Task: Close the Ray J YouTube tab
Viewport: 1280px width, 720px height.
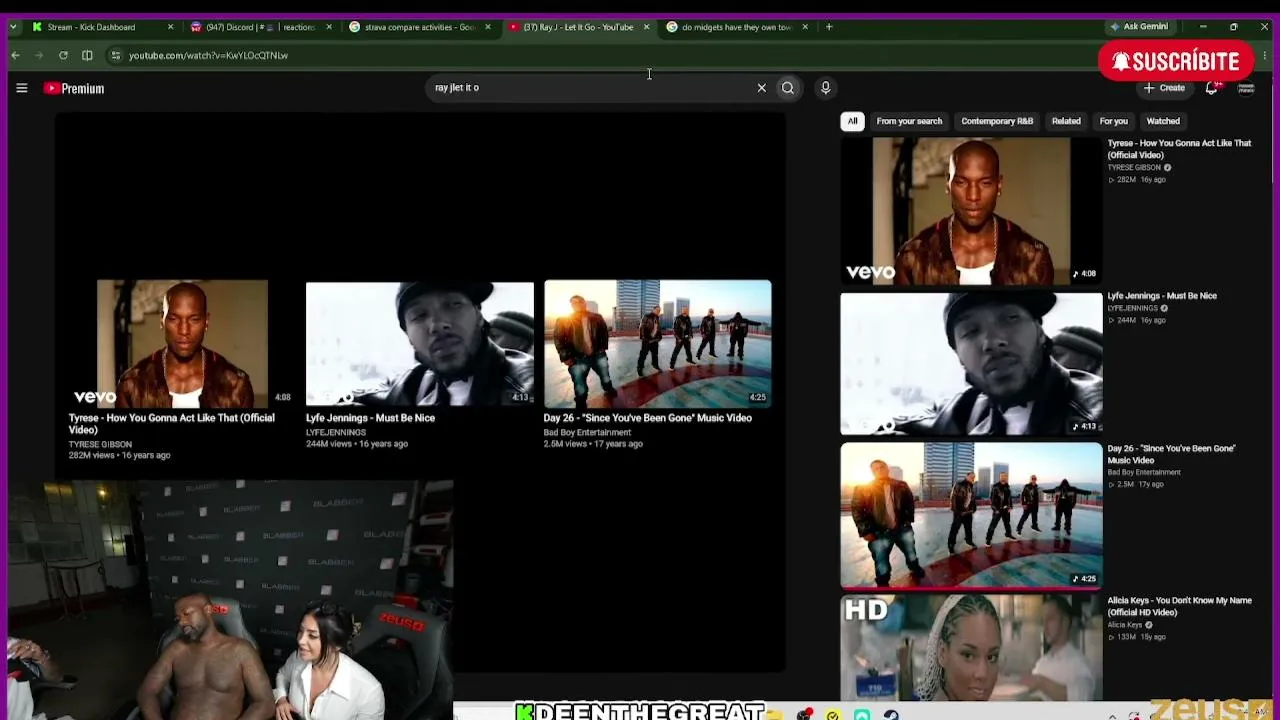Action: pyautogui.click(x=646, y=27)
